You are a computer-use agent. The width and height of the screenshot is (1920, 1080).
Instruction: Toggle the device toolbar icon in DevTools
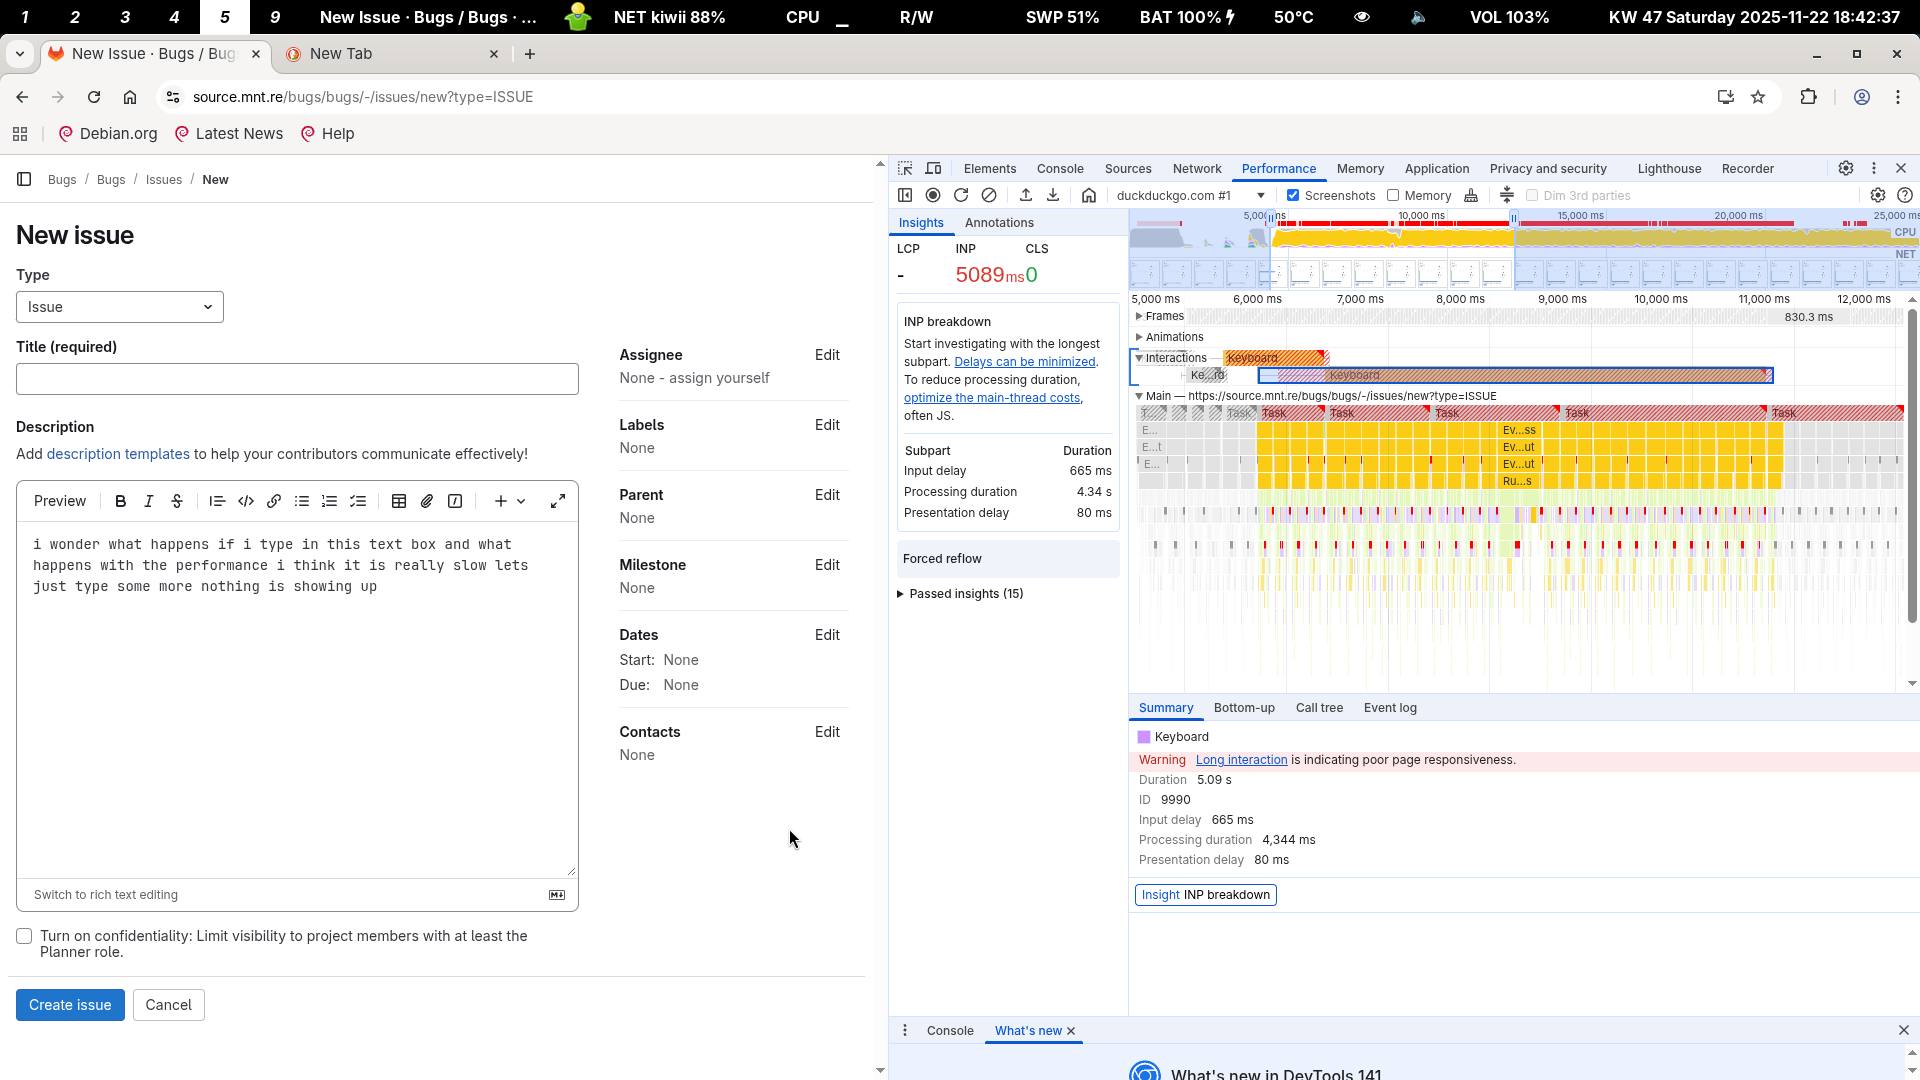click(x=933, y=169)
